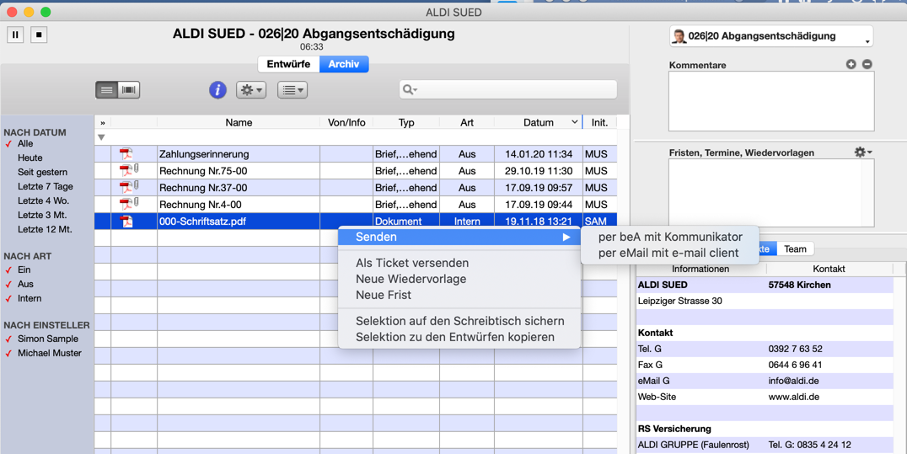Toggle the Aus type filter
This screenshot has width=908, height=454.
(x=25, y=284)
